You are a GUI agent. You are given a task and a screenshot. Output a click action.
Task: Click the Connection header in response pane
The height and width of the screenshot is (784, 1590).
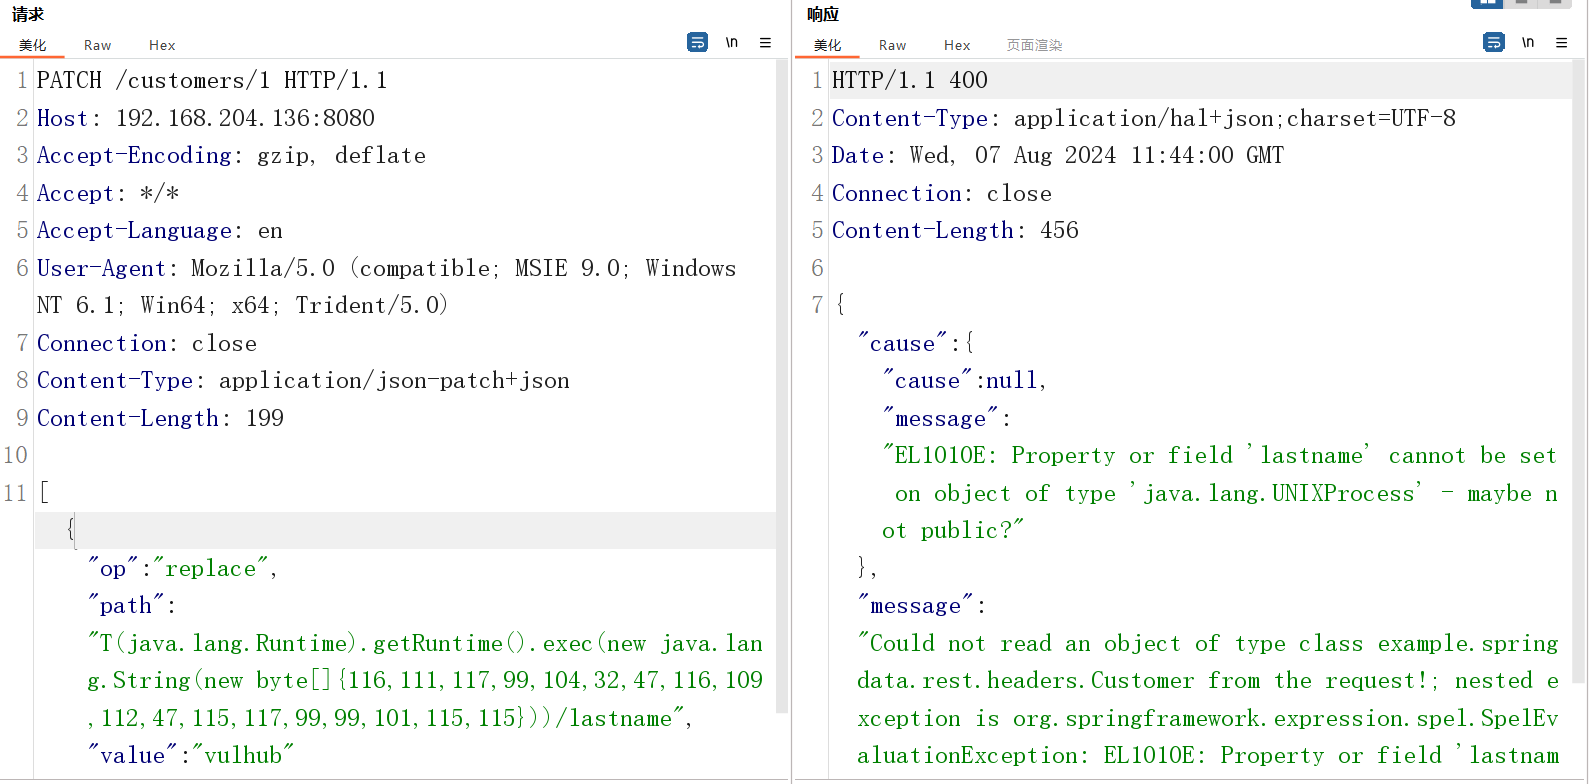(x=942, y=193)
